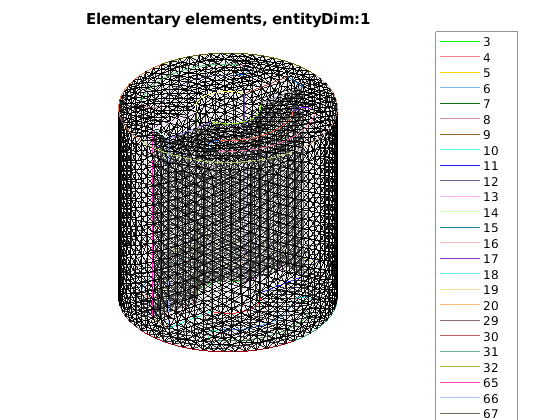The height and width of the screenshot is (420, 560).
Task: Select the olive legend line for entity 32
Action: point(460,367)
